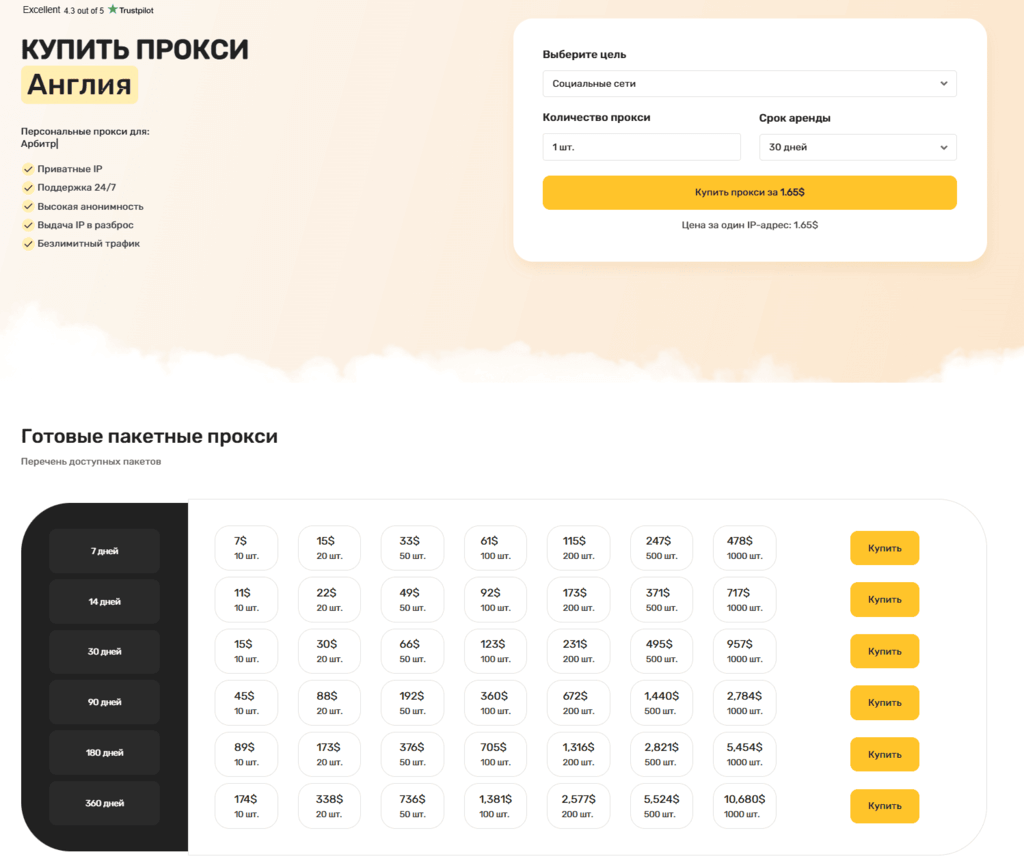
Task: Pick the 705$ 100 шт. package
Action: coord(495,754)
